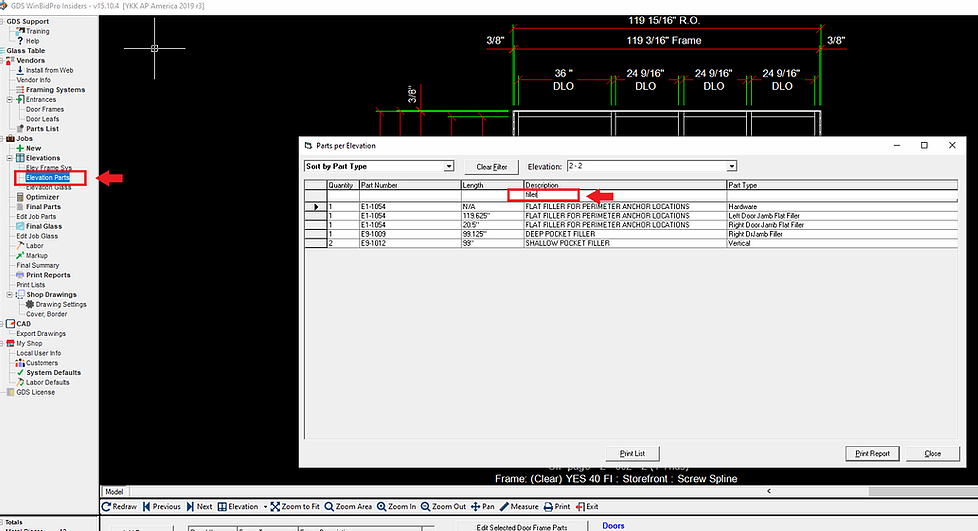This screenshot has height=531, width=978.
Task: Click the Print toolbar icon
Action: coord(557,507)
